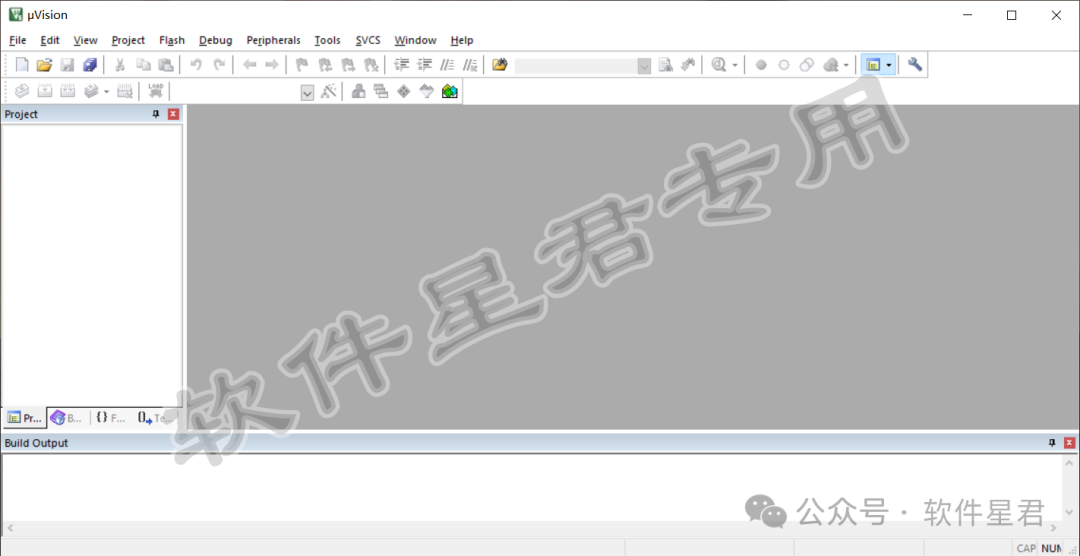Open the Project Window dropdown arrow
Screen dimensions: 1080x556
pos(890,65)
